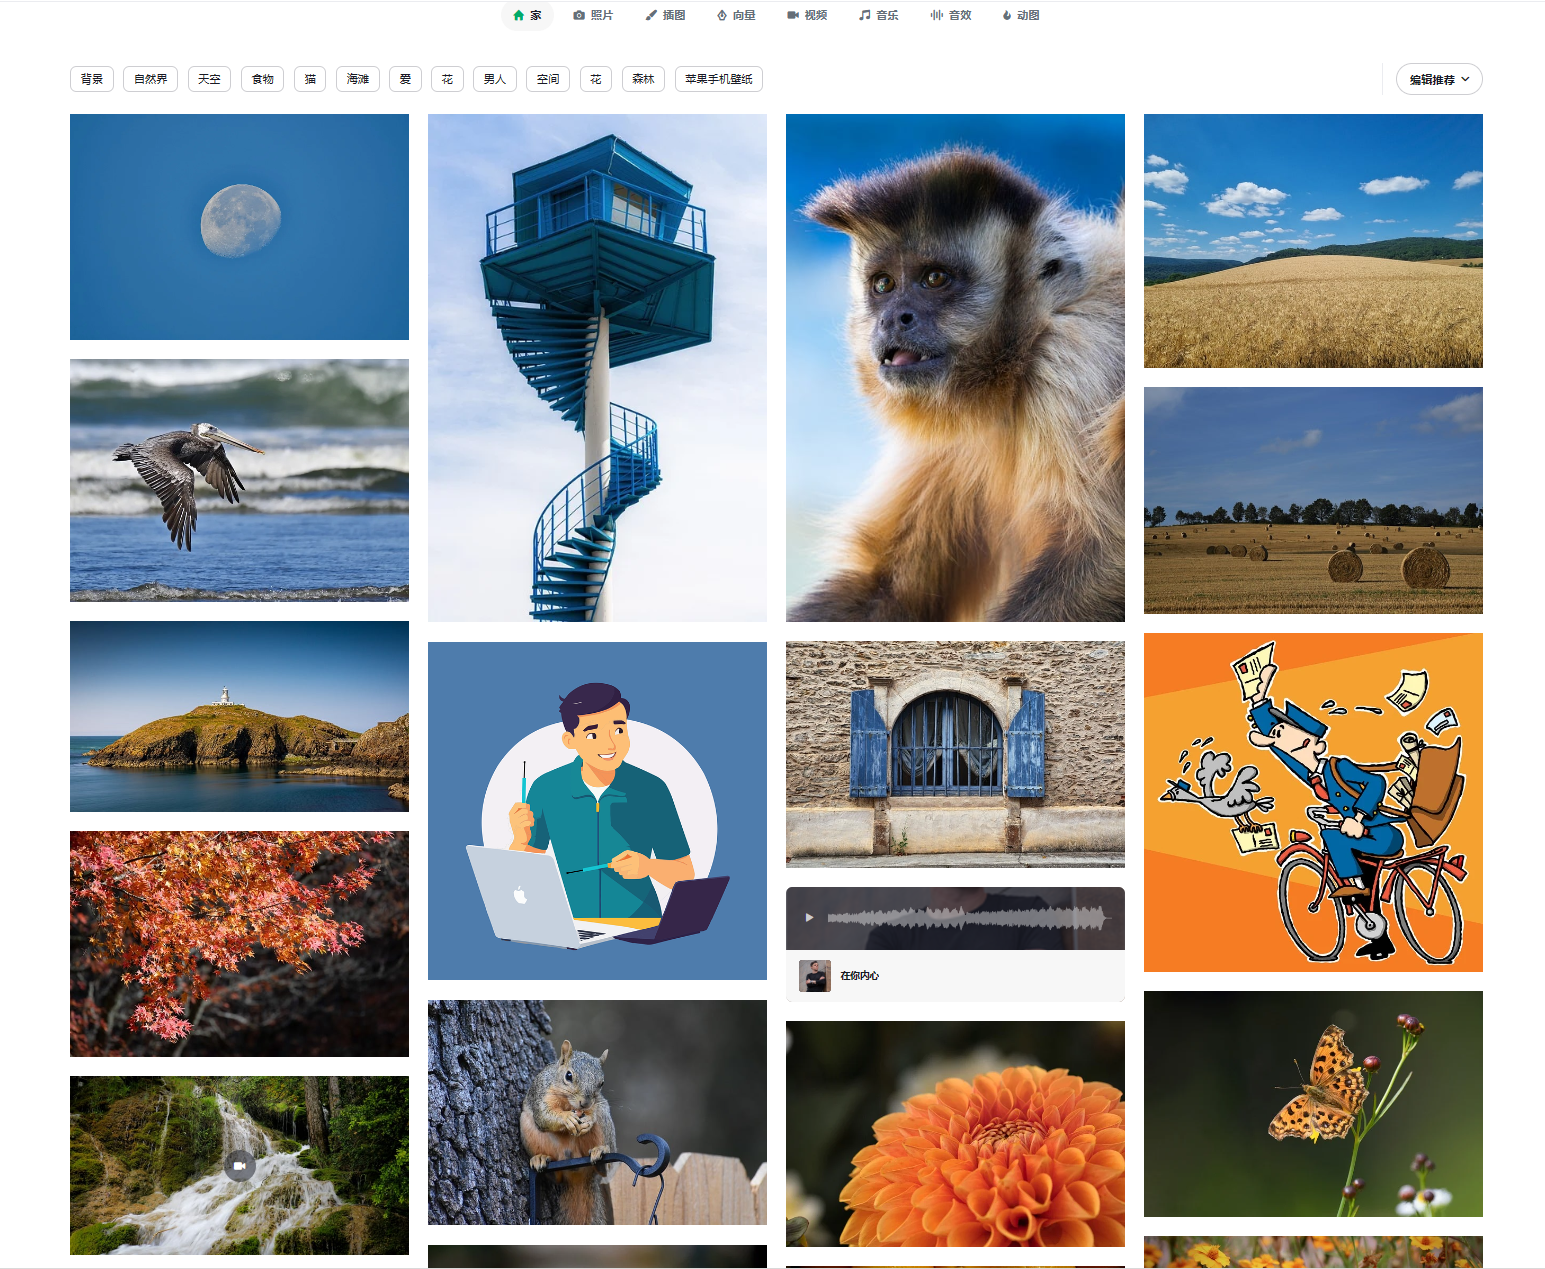Click the artist avatar beside 在你内心

point(815,975)
